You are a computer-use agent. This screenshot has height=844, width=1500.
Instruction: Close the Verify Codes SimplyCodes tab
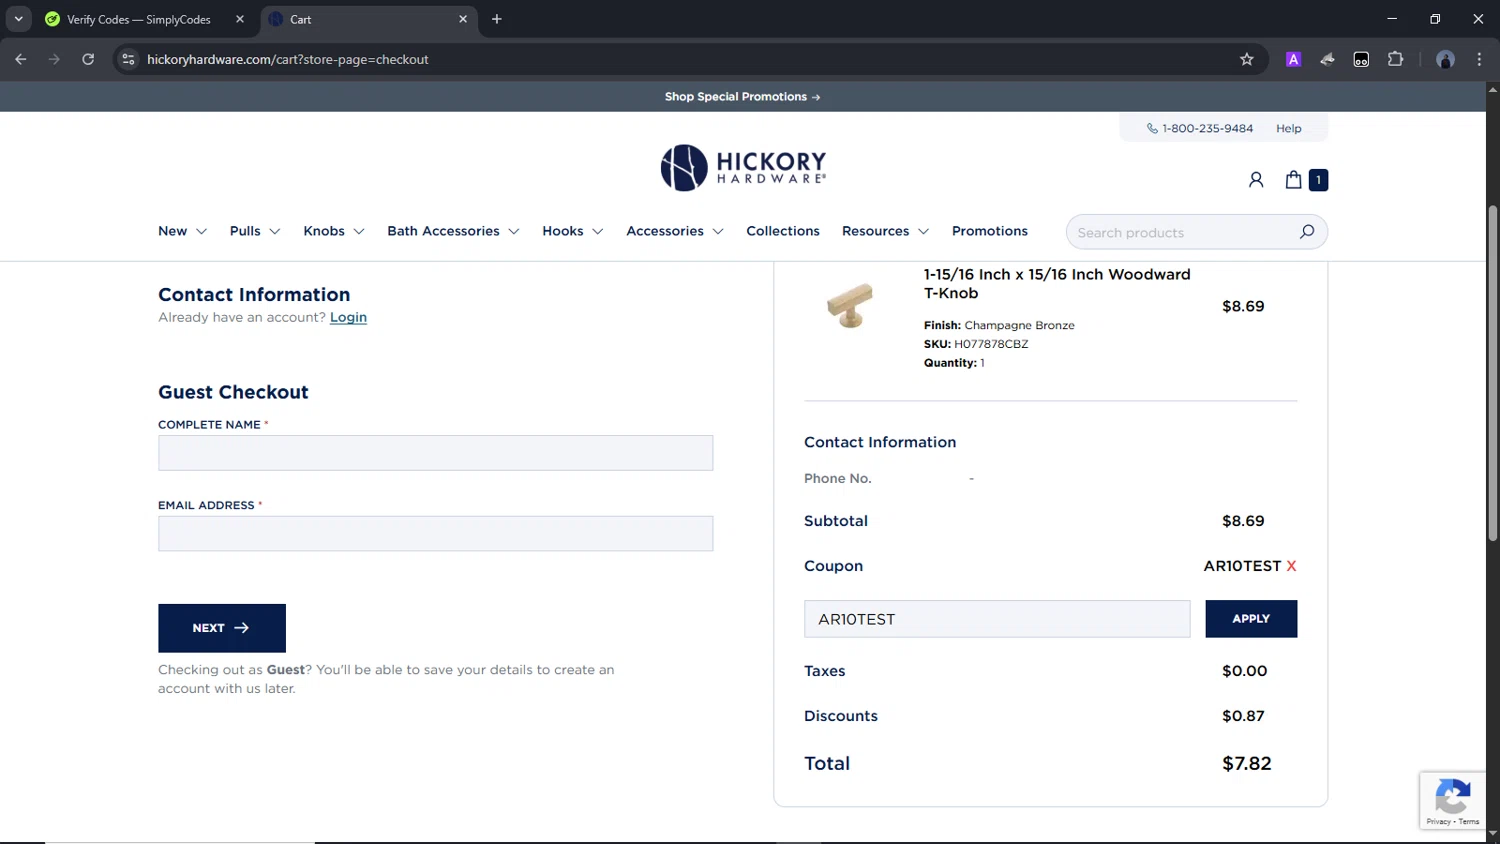(x=240, y=19)
